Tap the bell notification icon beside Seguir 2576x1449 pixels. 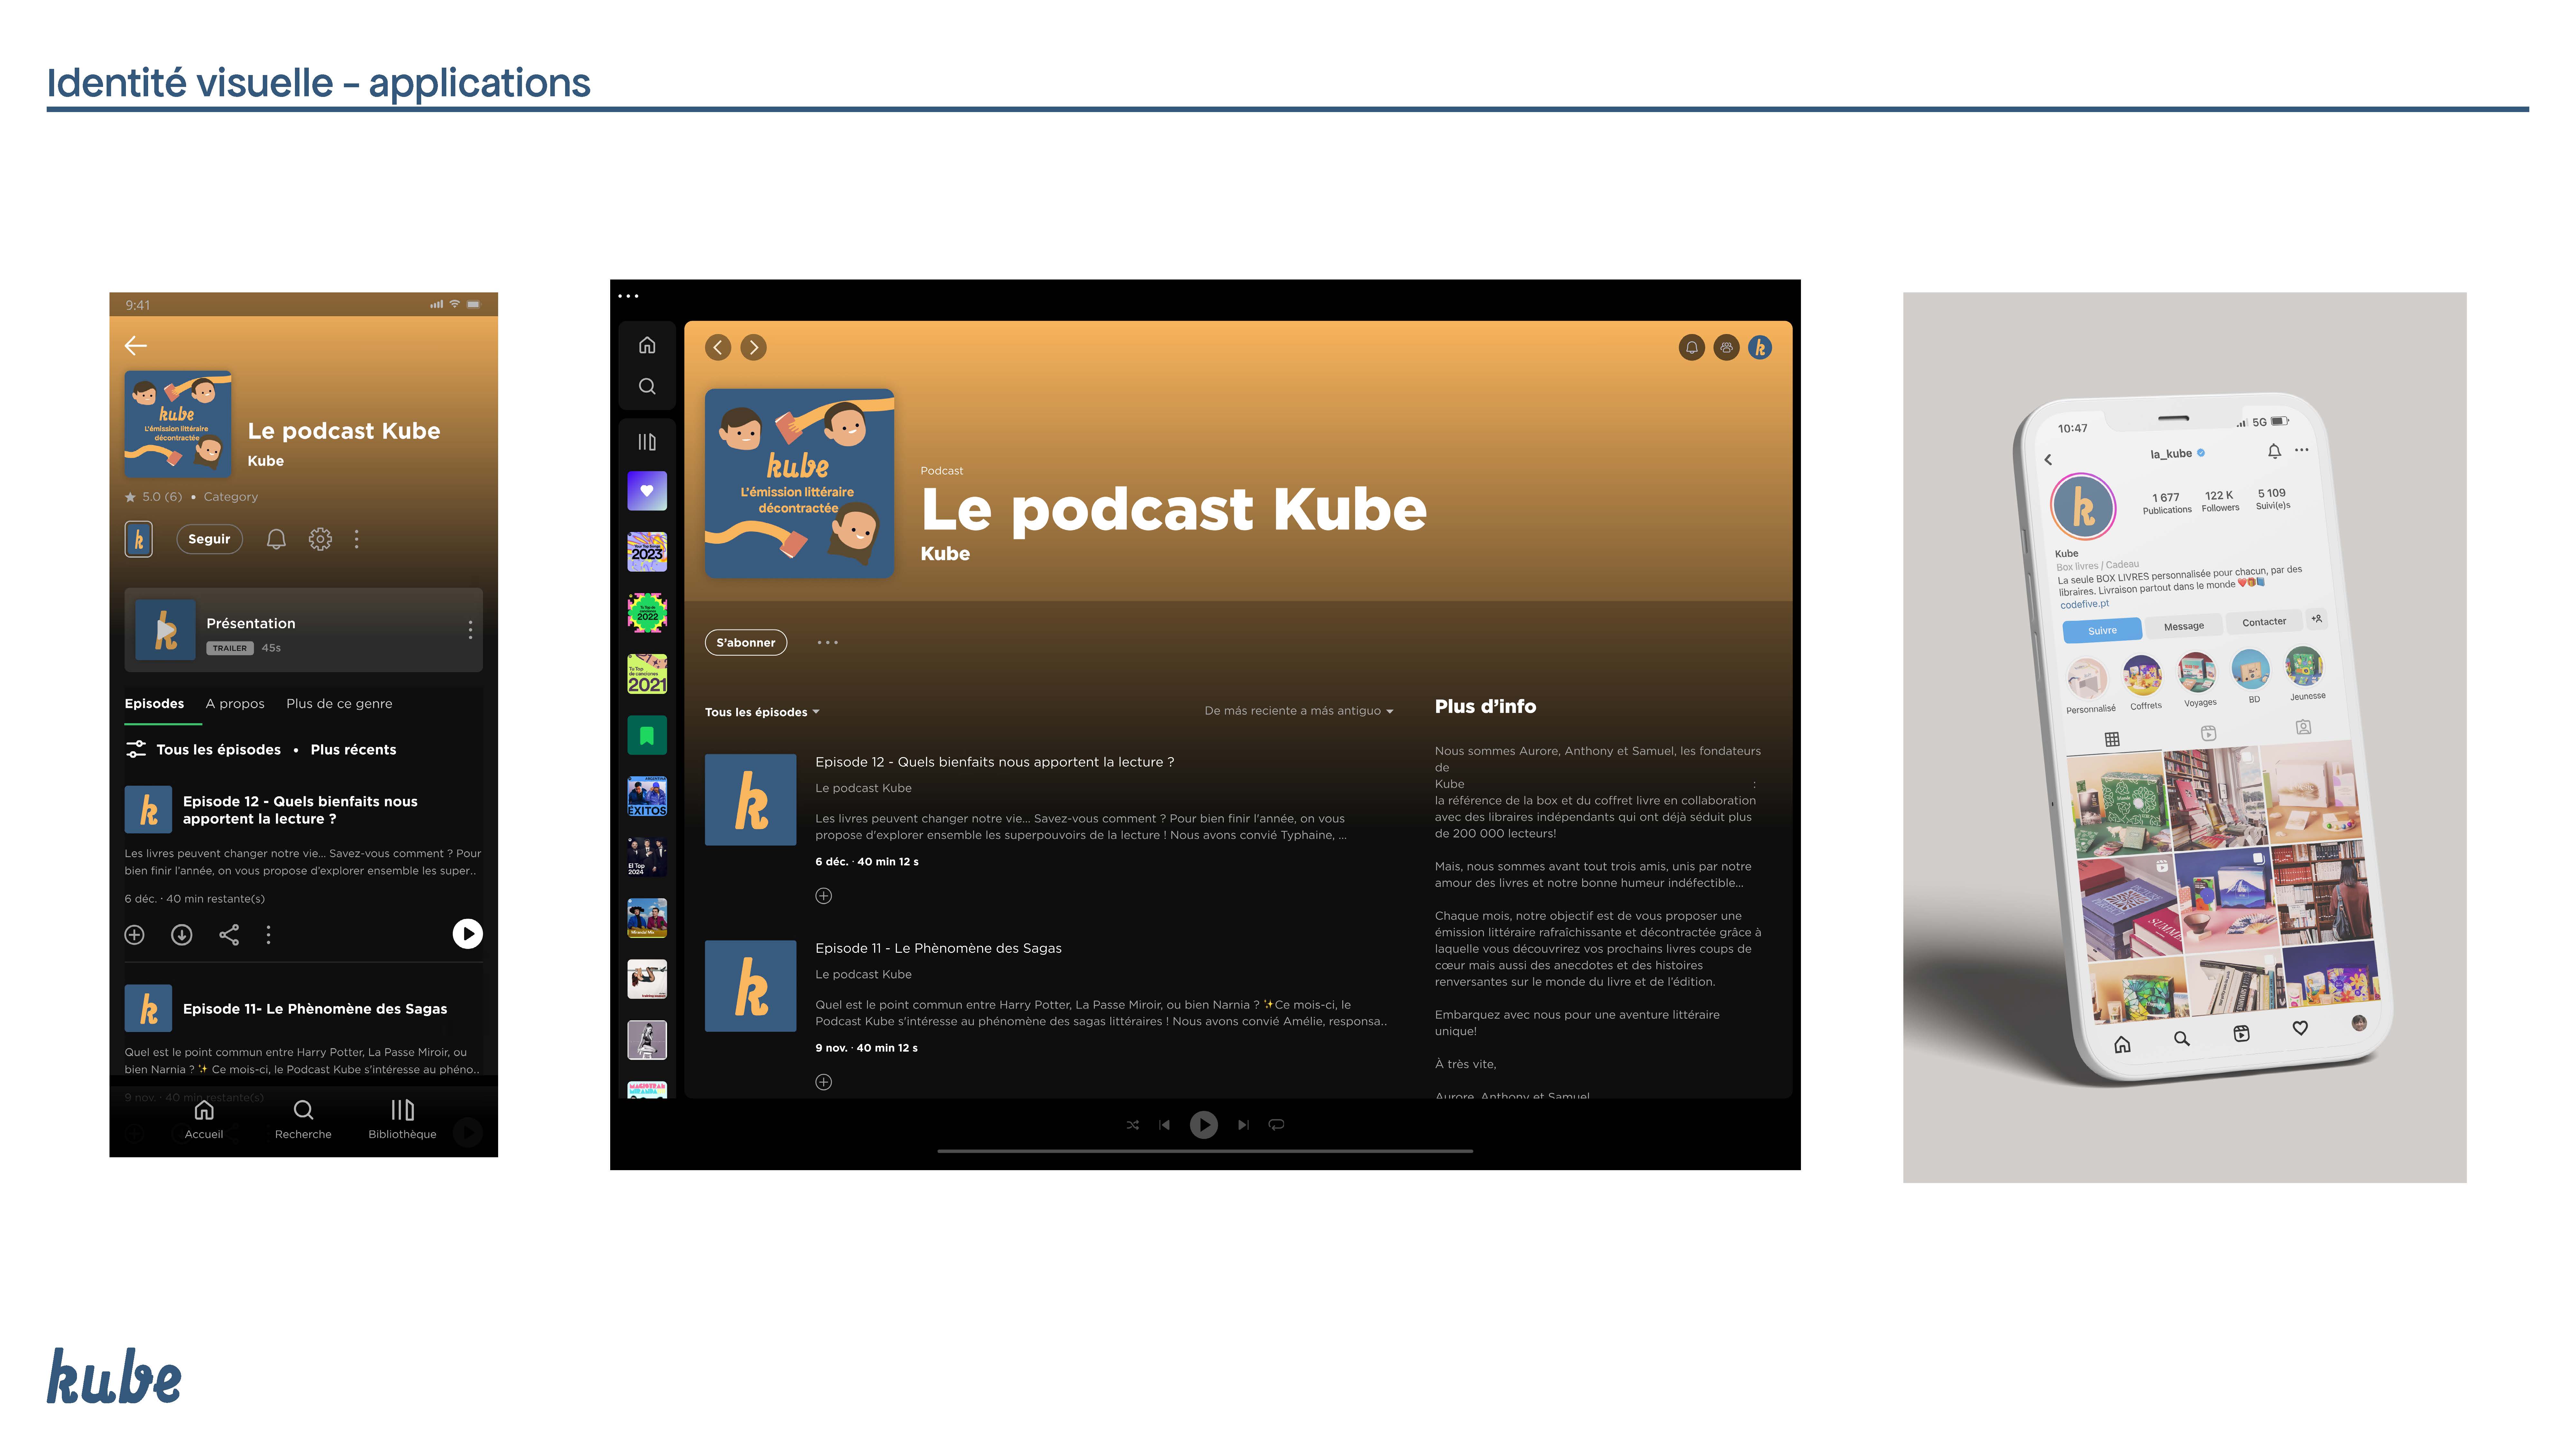click(x=276, y=539)
